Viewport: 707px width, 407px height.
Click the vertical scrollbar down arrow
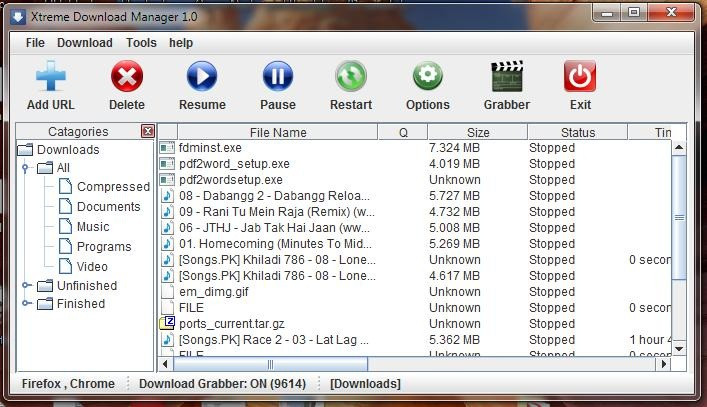click(x=679, y=348)
